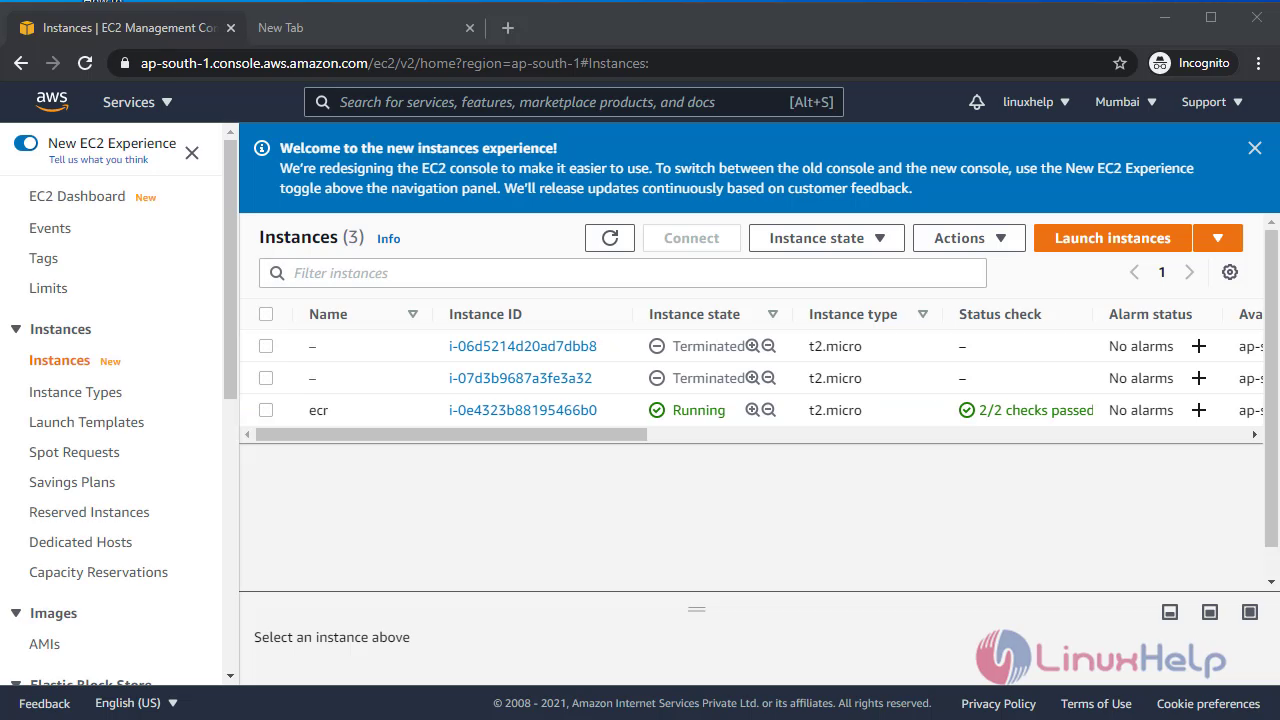Set details panel to half height

click(1210, 612)
